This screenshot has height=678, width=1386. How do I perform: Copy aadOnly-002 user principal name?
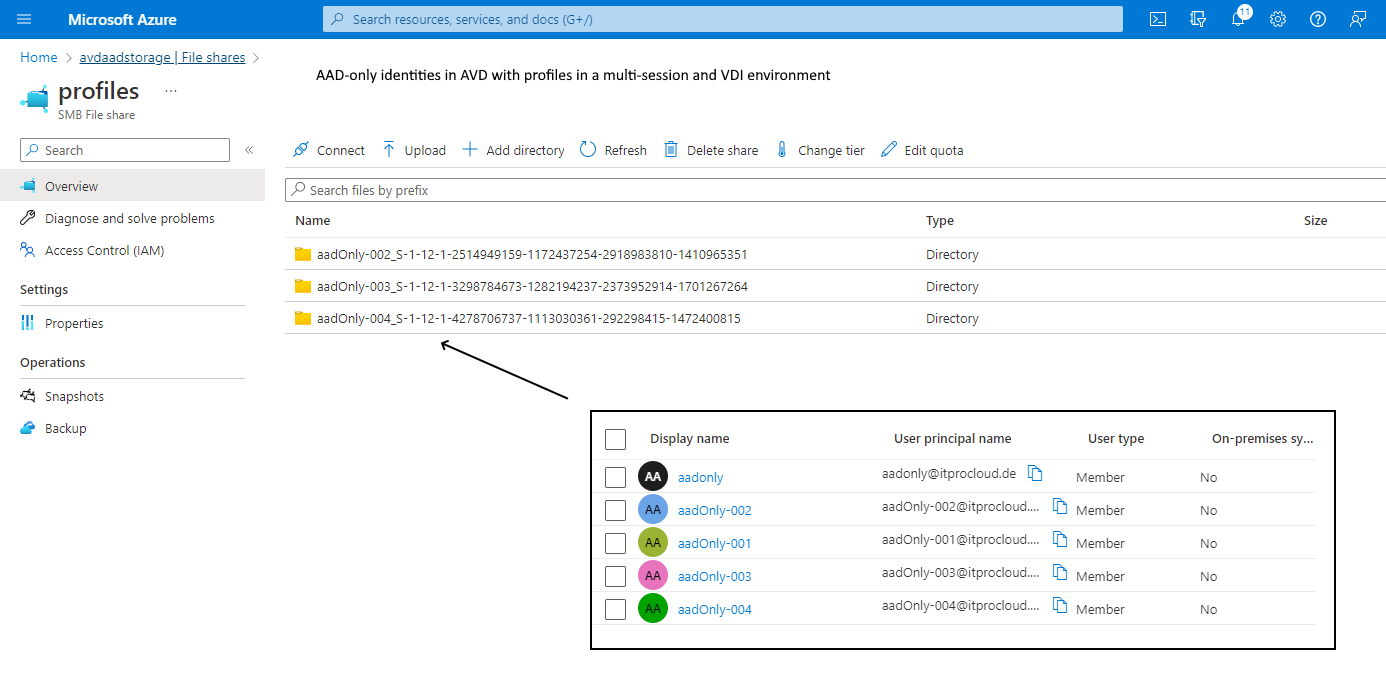1060,507
